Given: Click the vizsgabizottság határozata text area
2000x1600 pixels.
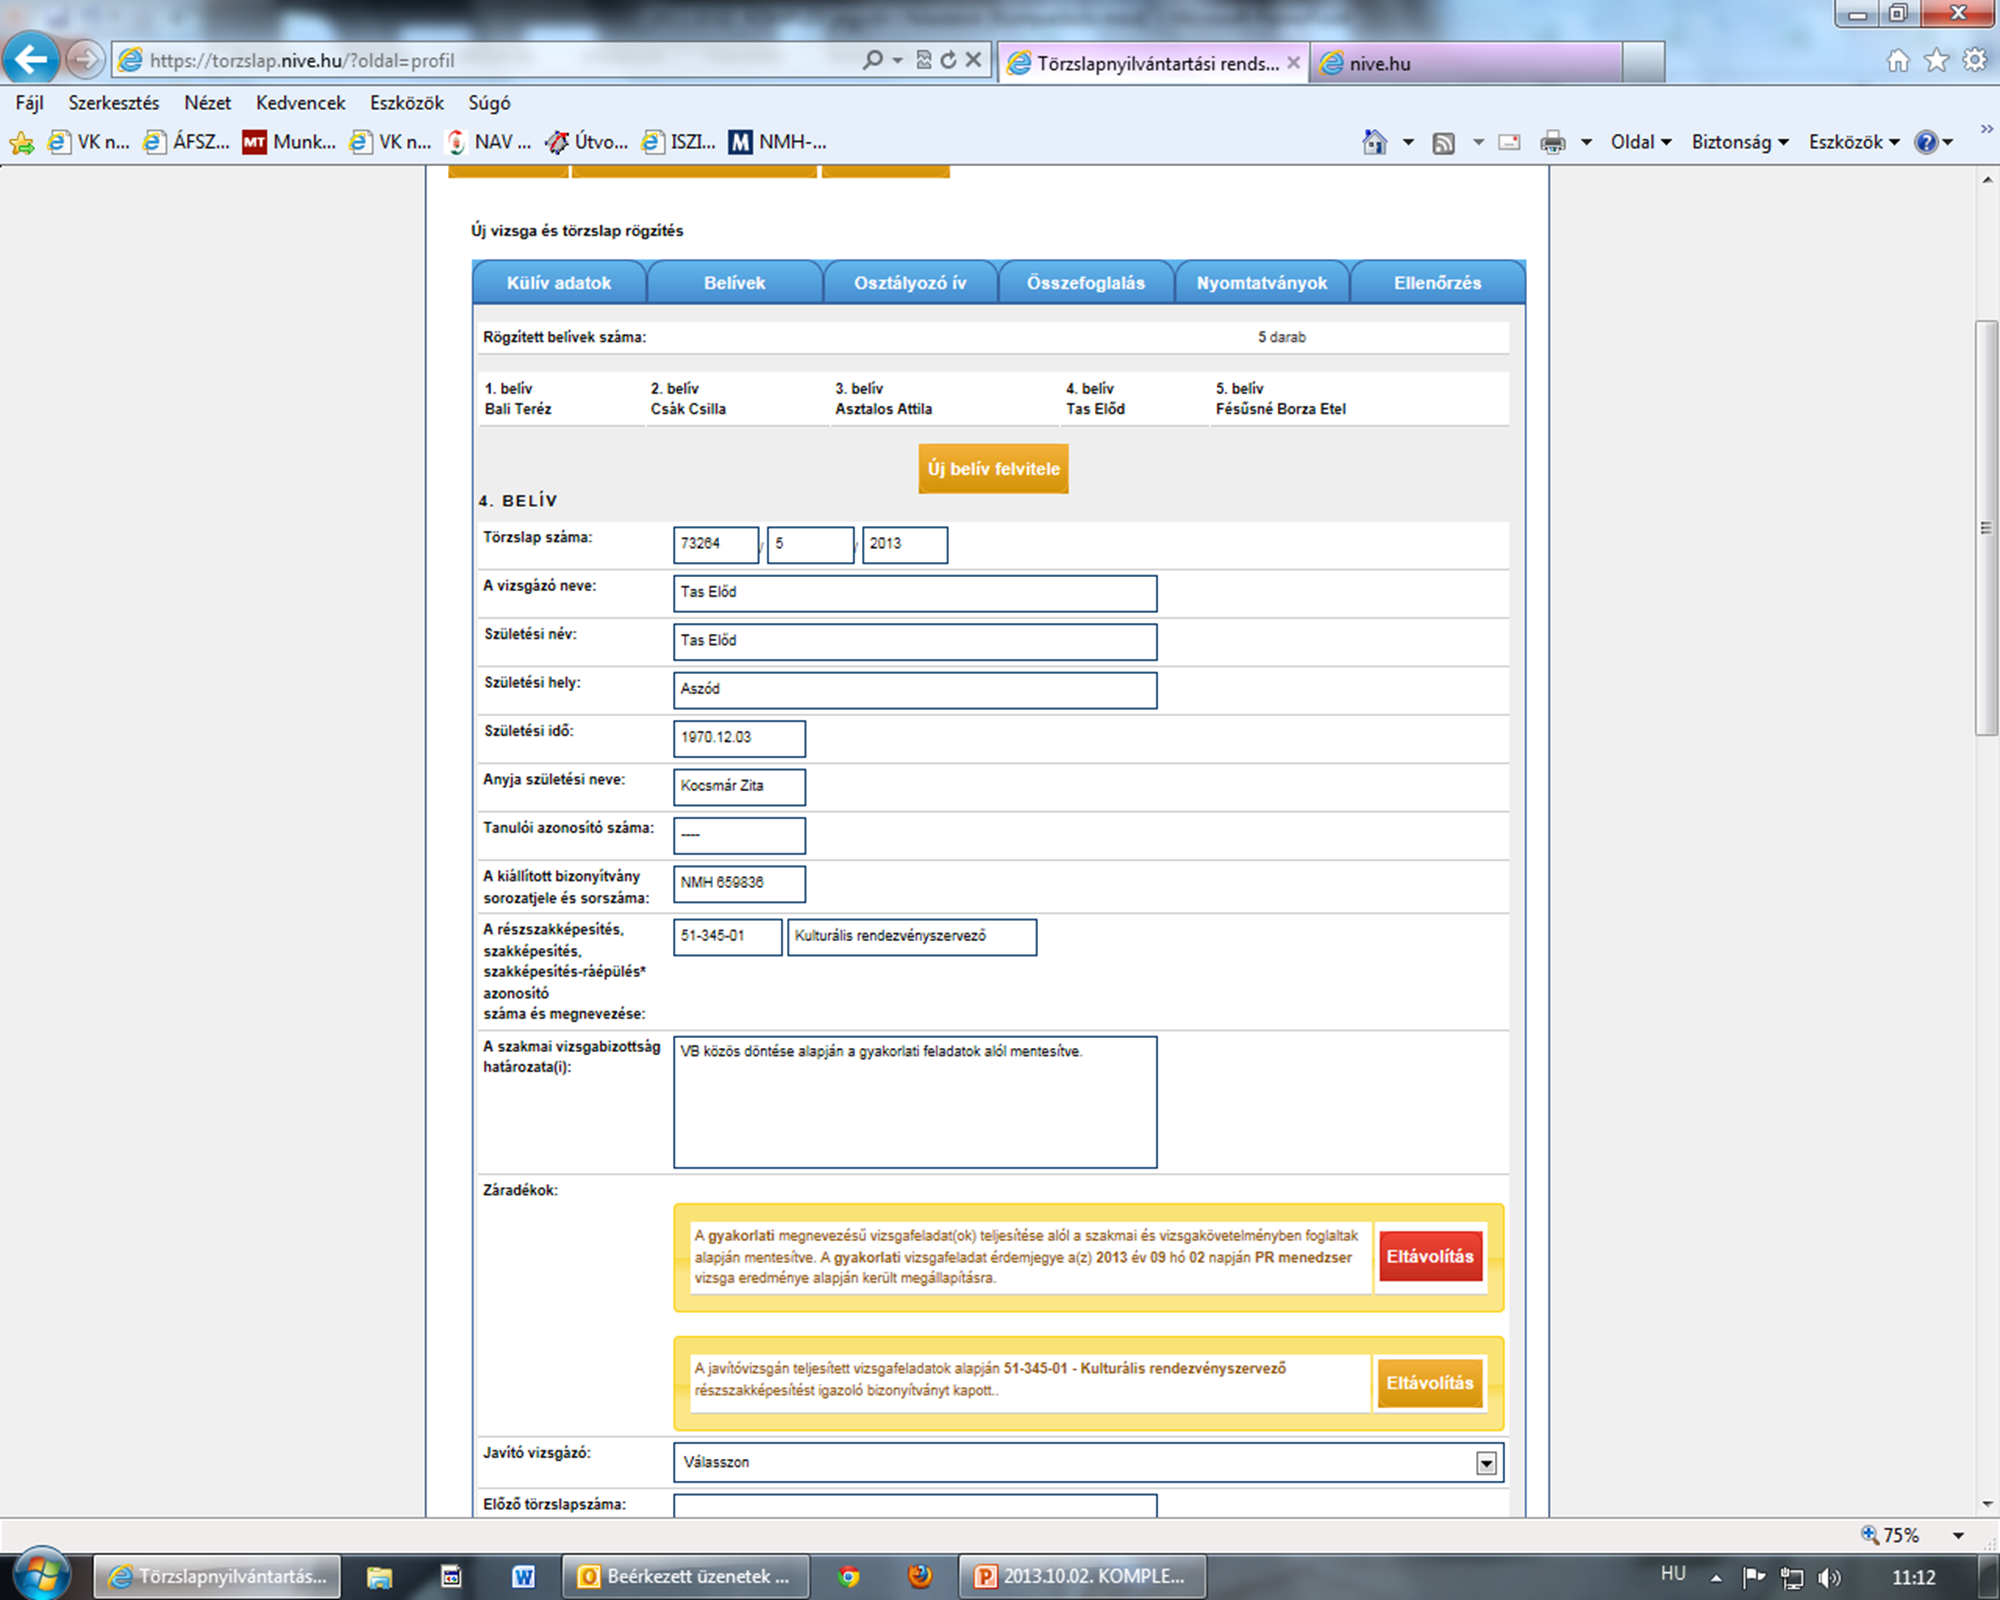Looking at the screenshot, I should [915, 1102].
